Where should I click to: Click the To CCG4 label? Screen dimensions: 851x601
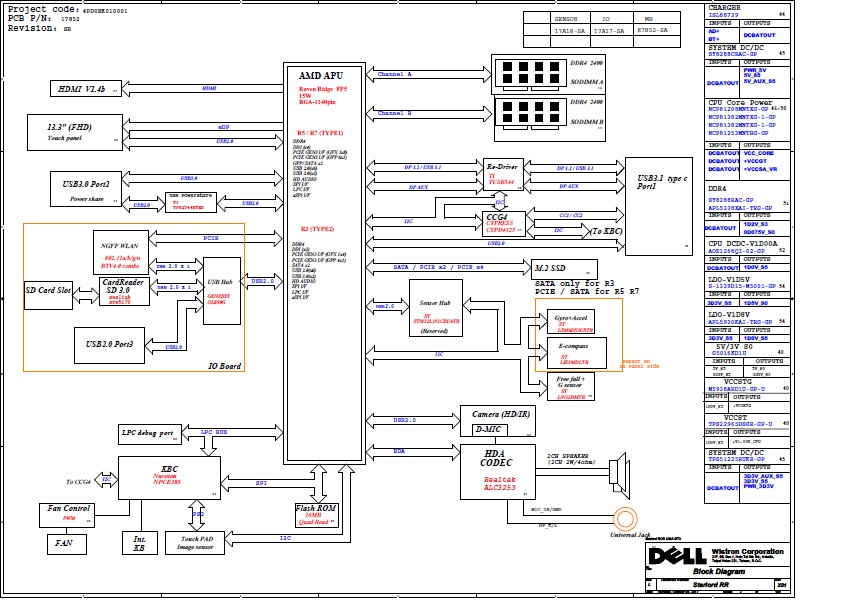point(78,482)
